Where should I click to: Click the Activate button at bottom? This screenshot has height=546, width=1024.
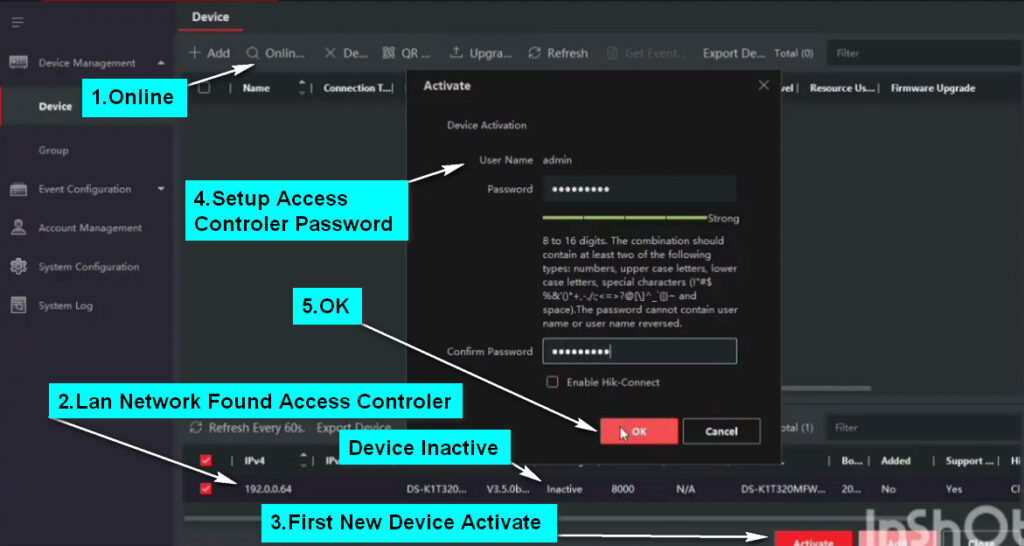813,539
